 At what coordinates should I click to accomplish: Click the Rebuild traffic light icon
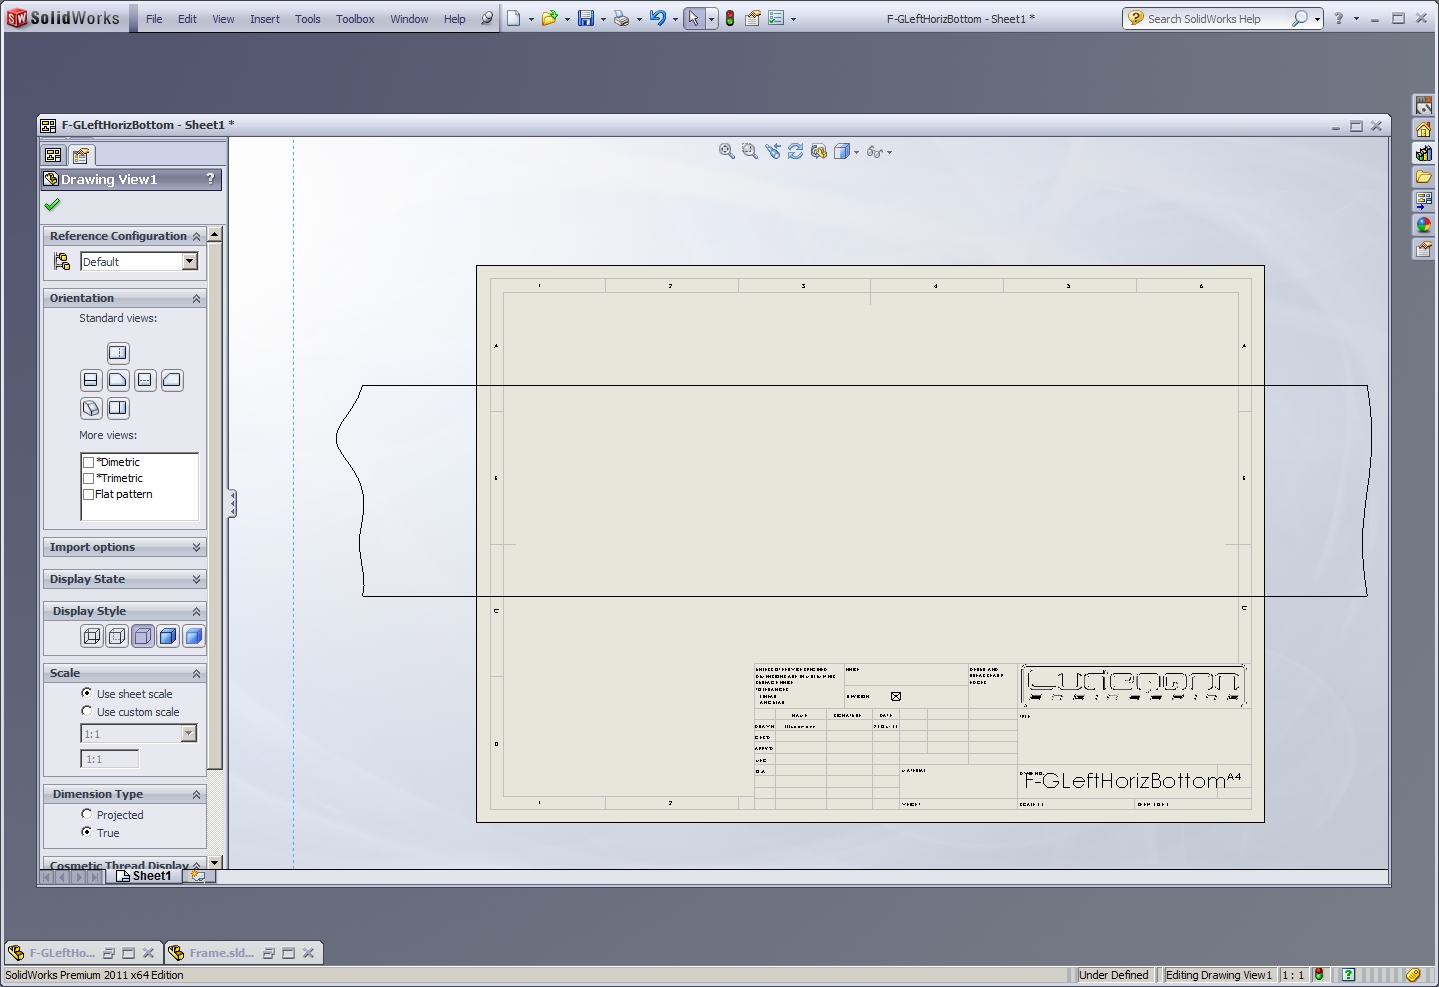(x=730, y=18)
